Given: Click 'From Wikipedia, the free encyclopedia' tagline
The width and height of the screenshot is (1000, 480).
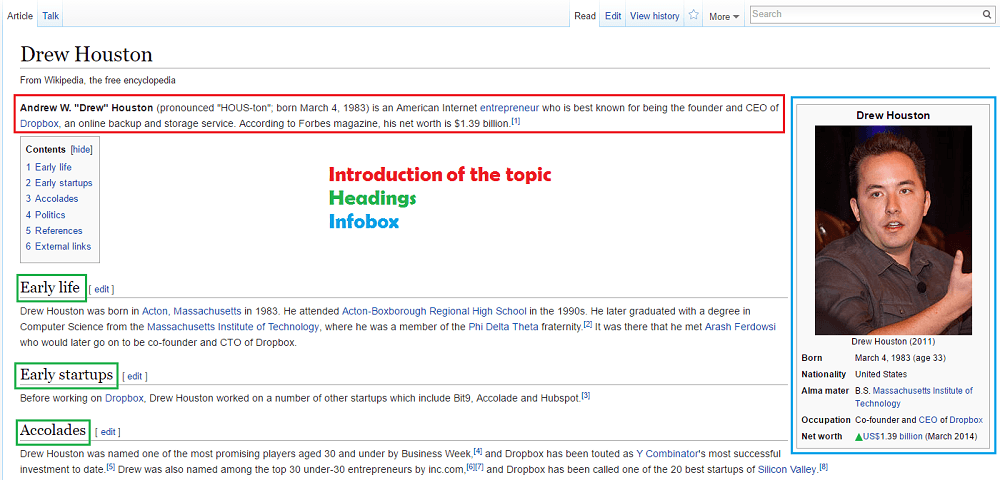Looking at the screenshot, I should coord(98,80).
